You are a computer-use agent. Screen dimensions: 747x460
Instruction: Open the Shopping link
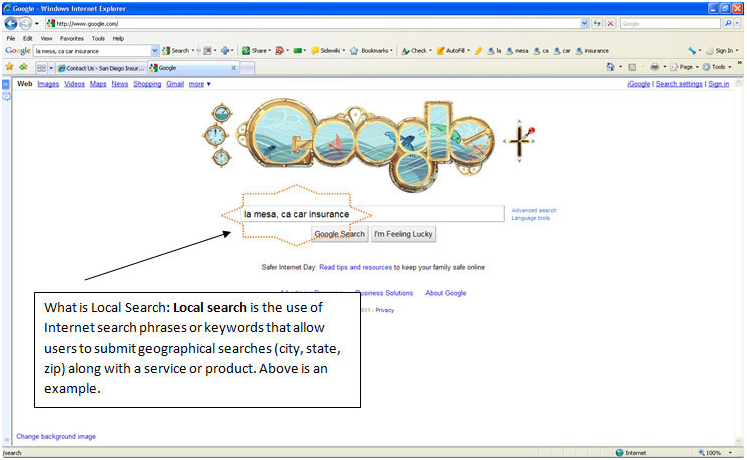coord(147,84)
